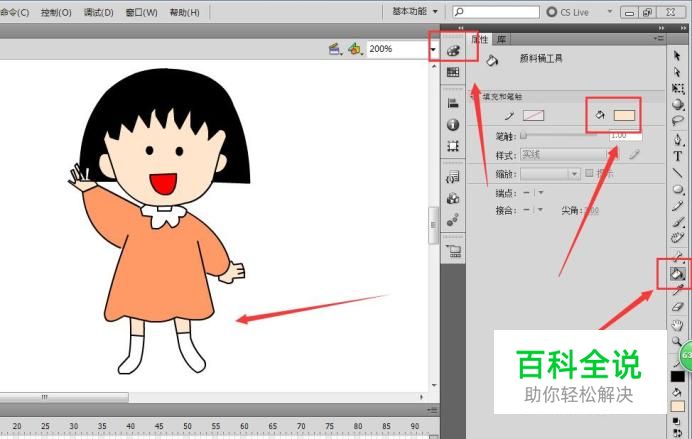Image resolution: width=692 pixels, height=439 pixels.
Task: Click the Edit Symbols icon
Action: pos(354,49)
